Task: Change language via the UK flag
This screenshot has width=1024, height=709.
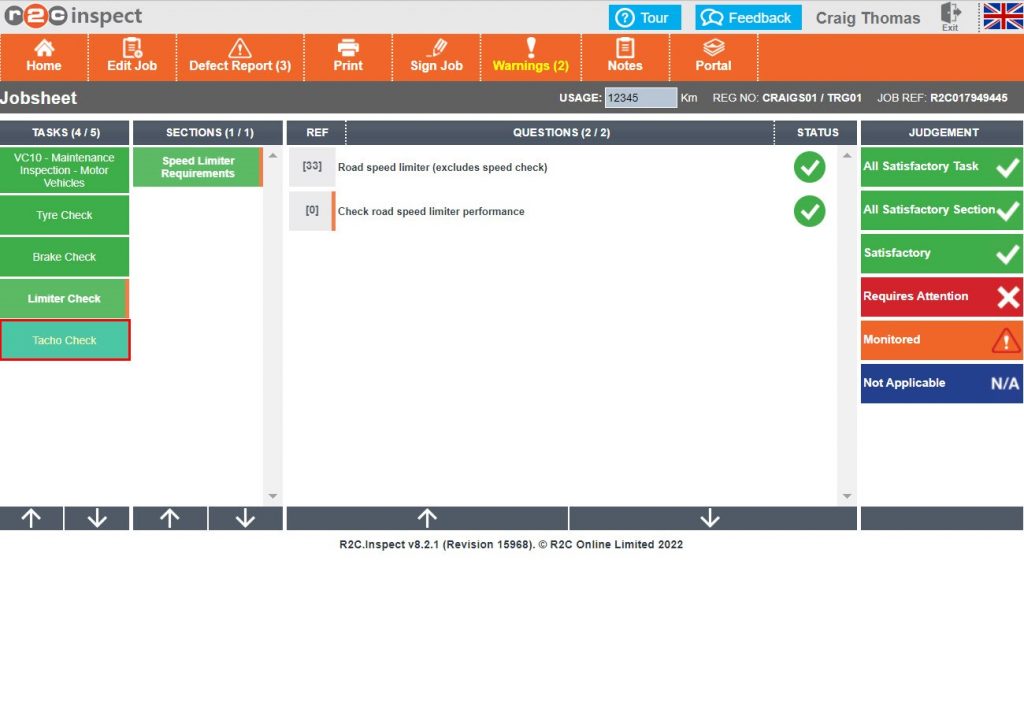Action: pos(1000,16)
